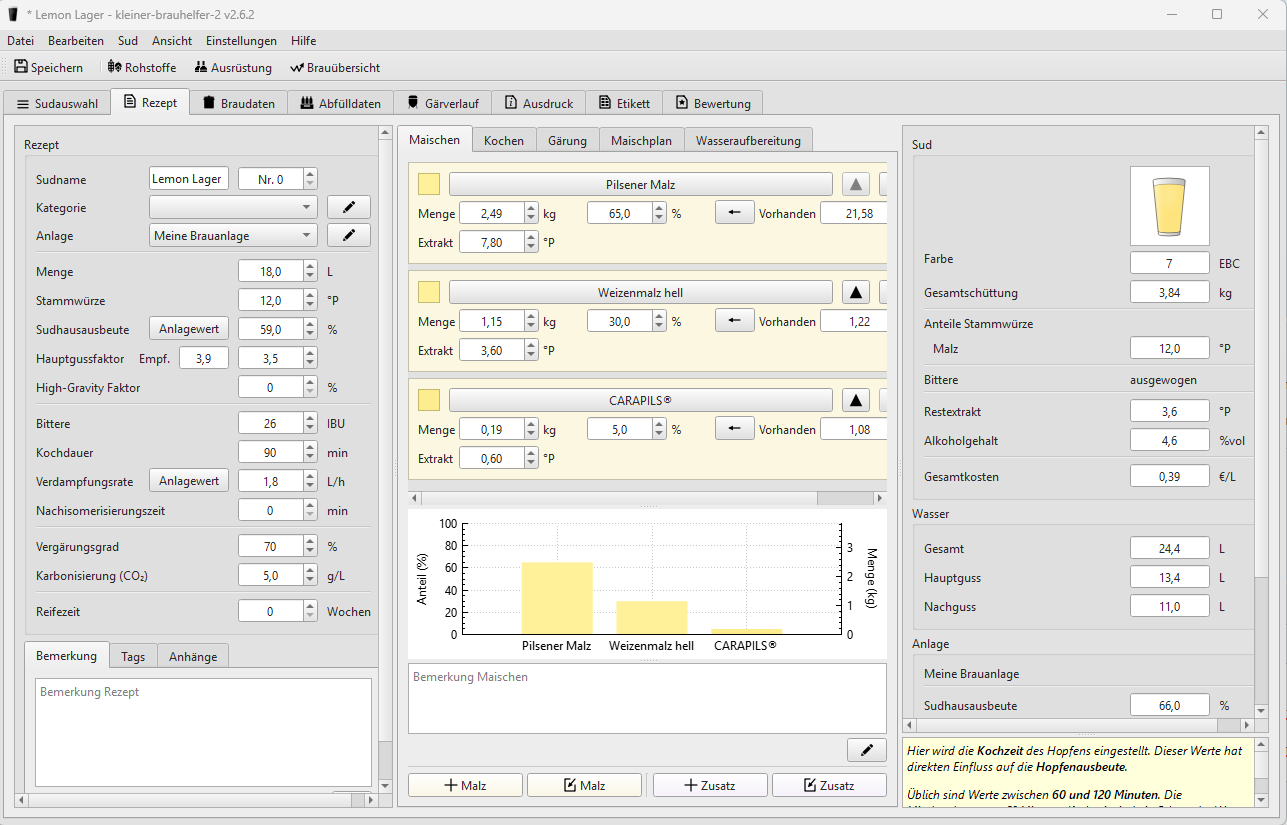Move Weizenmalz hell up with arrow button
Screen dimensions: 1287x825
click(855, 292)
